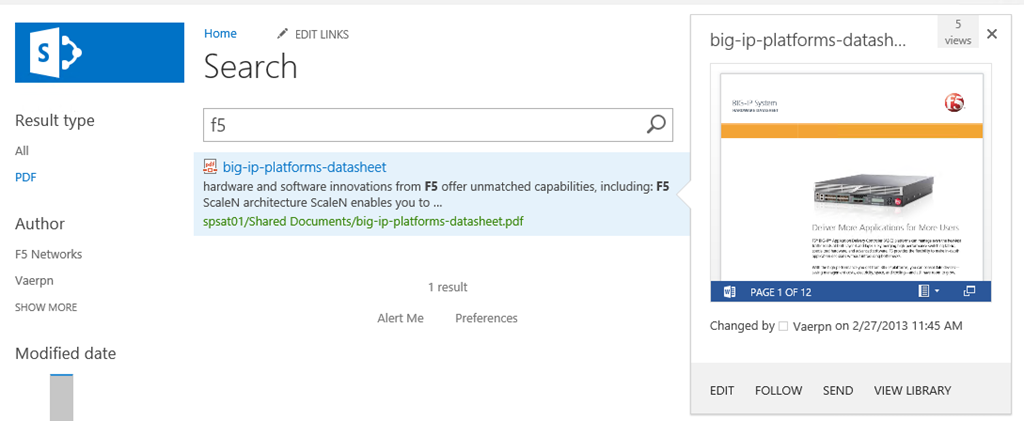Image resolution: width=1024 pixels, height=421 pixels.
Task: Click VIEW LIBRARY in the preview callout
Action: tap(912, 390)
